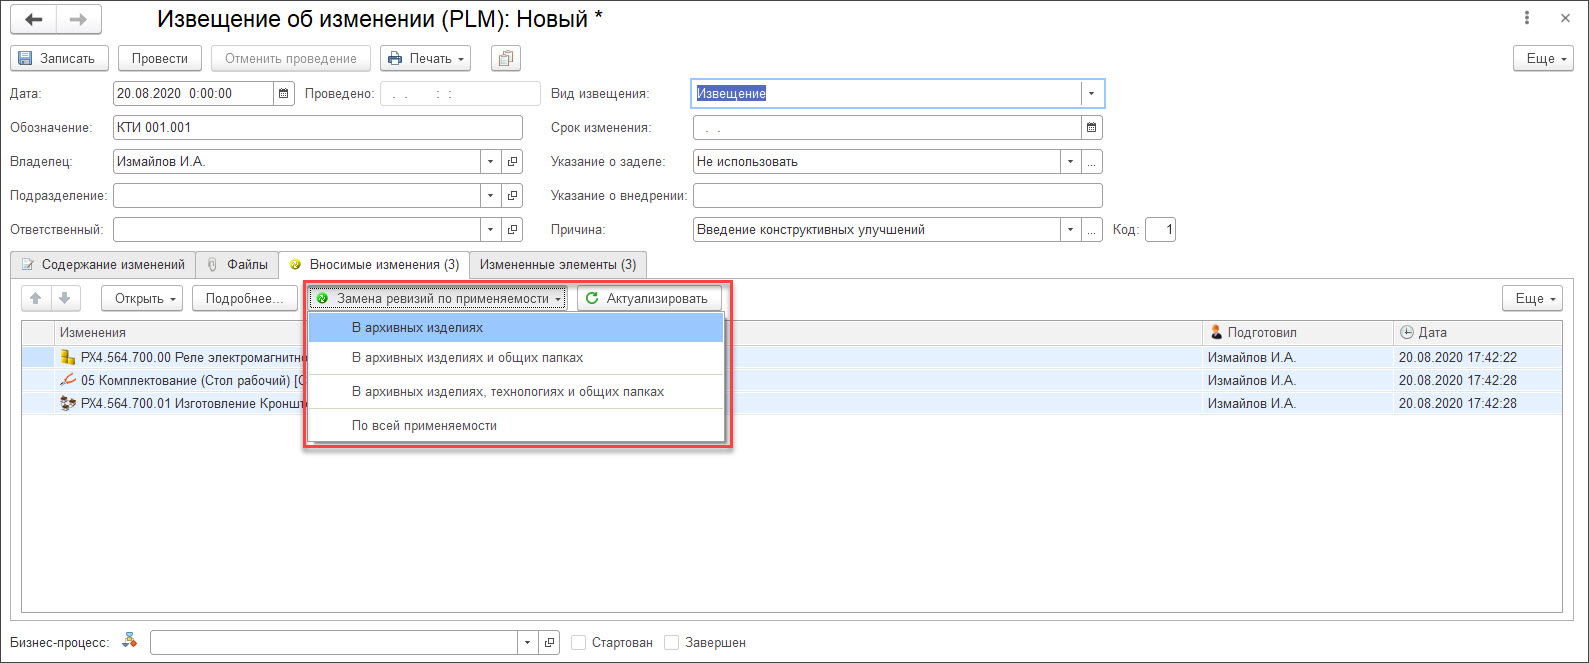This screenshot has width=1589, height=663.
Task: Open the Владелец record via open icon
Action: [x=512, y=162]
